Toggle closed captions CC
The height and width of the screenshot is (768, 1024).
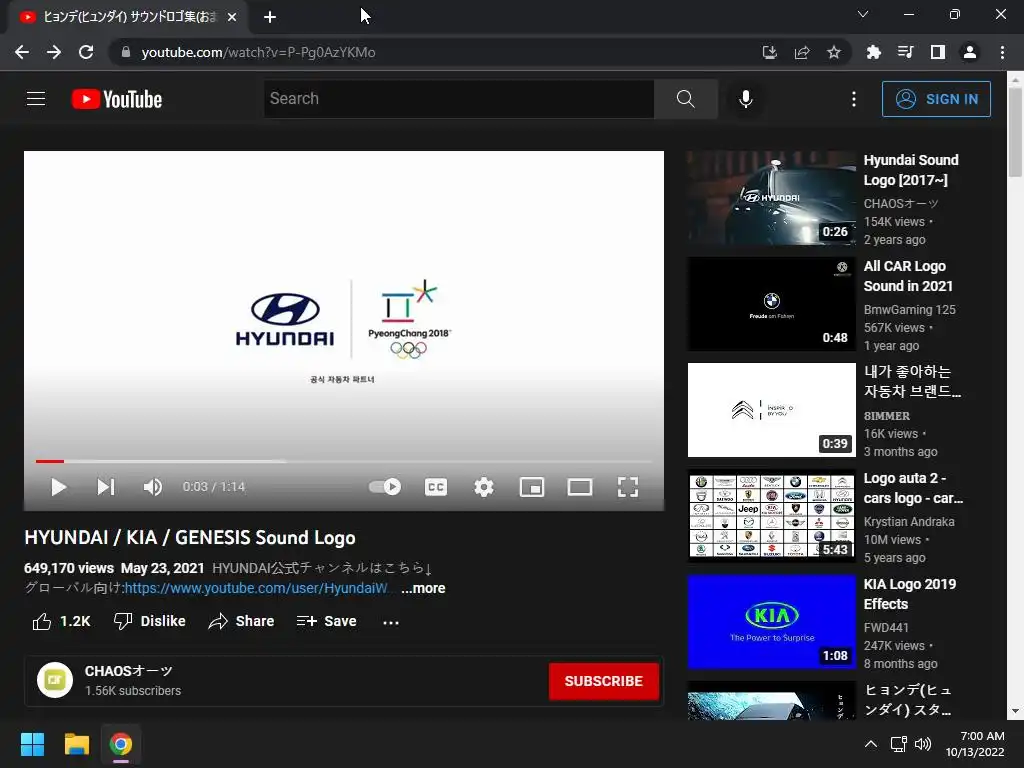point(436,487)
